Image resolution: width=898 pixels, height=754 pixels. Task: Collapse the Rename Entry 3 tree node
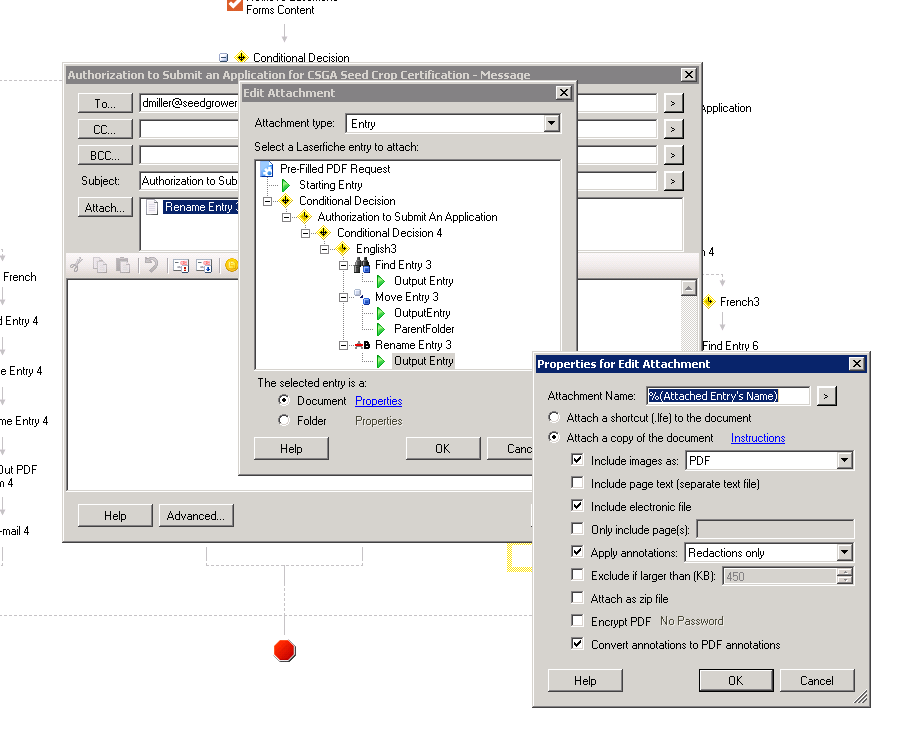point(343,345)
